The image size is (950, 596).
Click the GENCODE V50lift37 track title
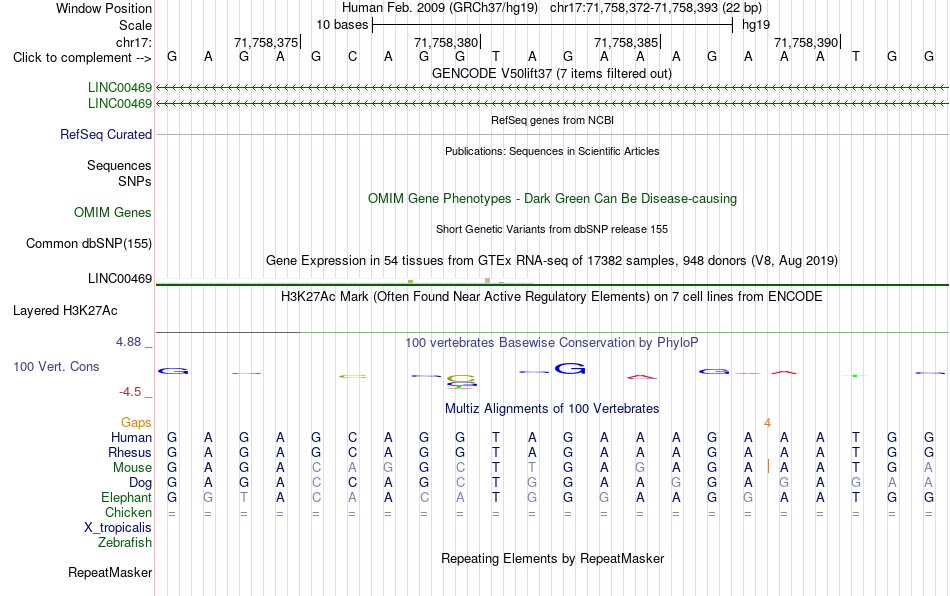(551, 73)
